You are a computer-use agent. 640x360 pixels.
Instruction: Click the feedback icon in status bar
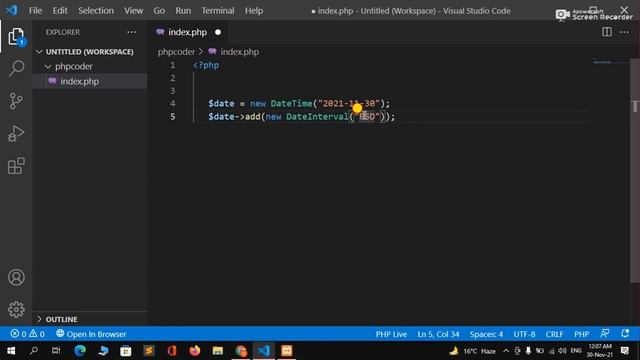(605, 333)
